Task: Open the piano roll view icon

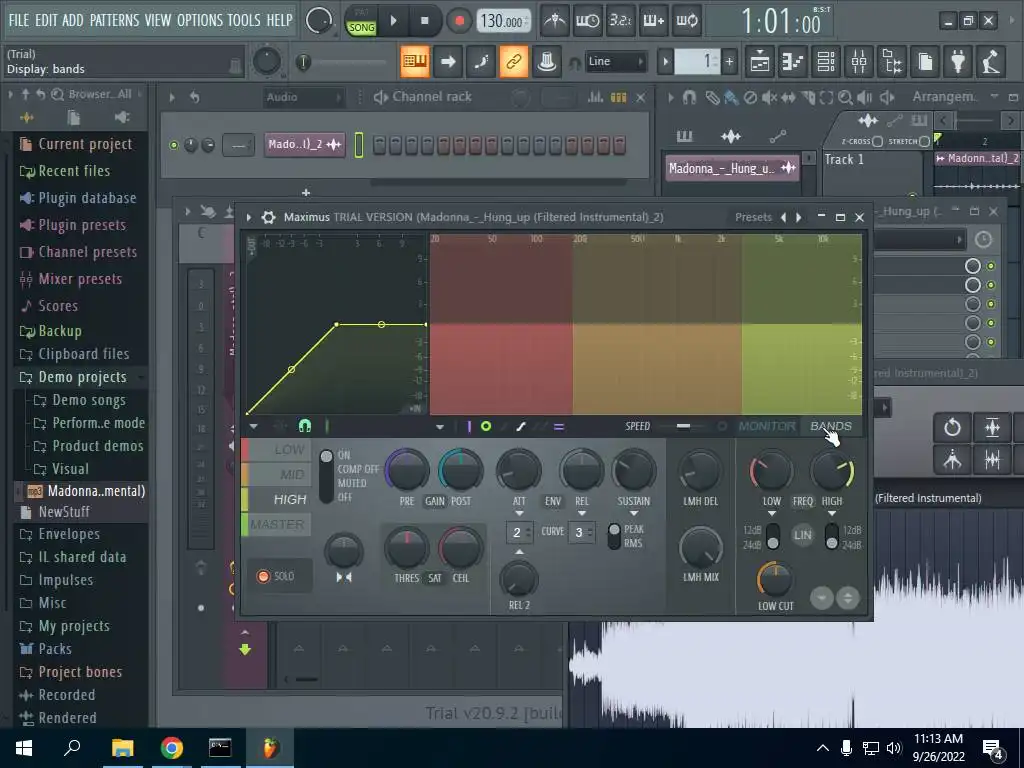Action: [x=792, y=61]
